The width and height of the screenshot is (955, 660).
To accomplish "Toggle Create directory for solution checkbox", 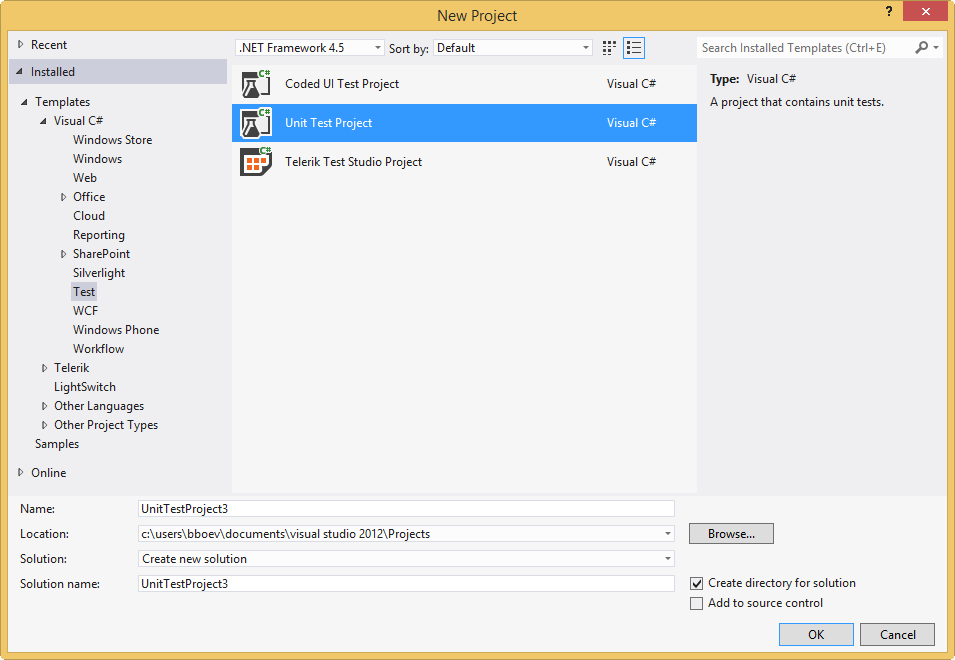I will point(696,583).
